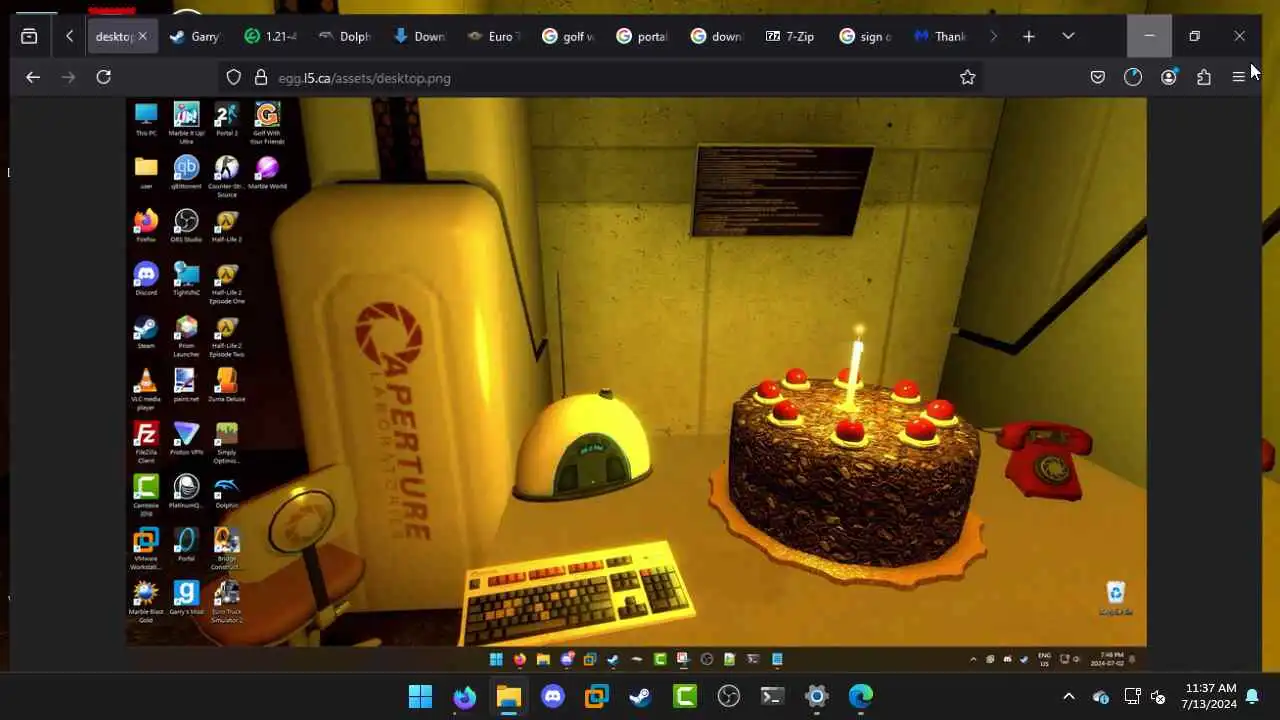The width and height of the screenshot is (1280, 720).
Task: Open the network status tray icon
Action: 1133,696
